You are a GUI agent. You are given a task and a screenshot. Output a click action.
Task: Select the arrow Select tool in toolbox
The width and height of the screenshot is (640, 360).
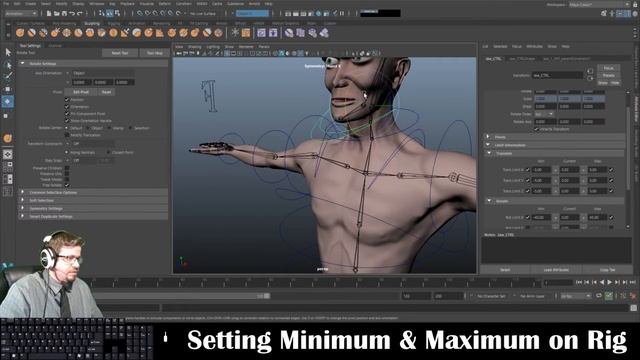[8, 52]
